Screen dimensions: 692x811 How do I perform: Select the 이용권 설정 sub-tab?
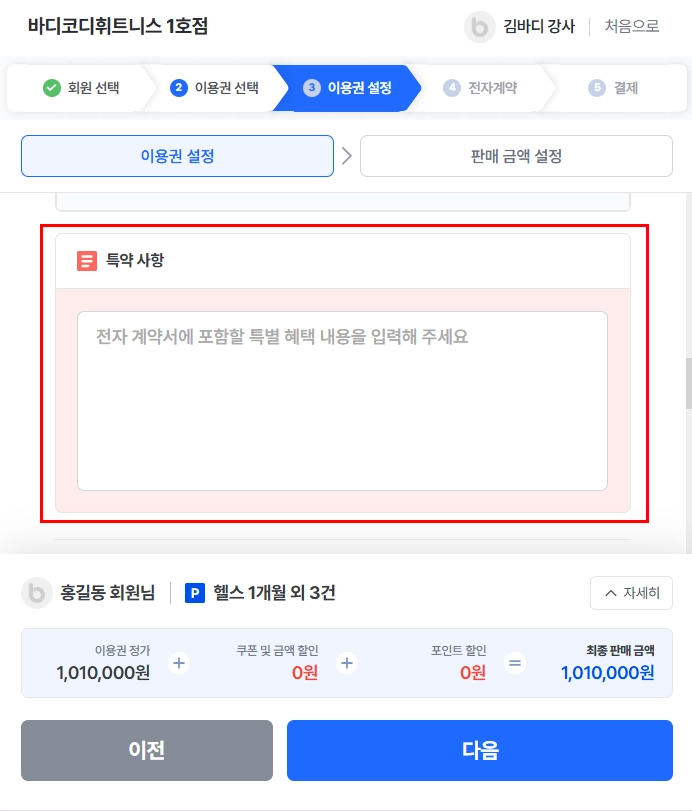click(x=177, y=156)
